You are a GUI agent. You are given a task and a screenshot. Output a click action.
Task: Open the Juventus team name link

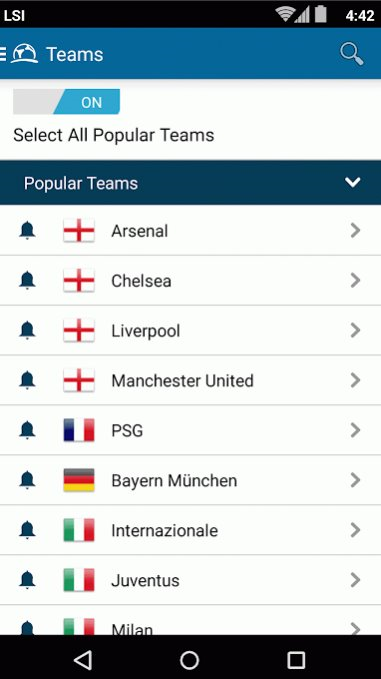[x=145, y=580]
